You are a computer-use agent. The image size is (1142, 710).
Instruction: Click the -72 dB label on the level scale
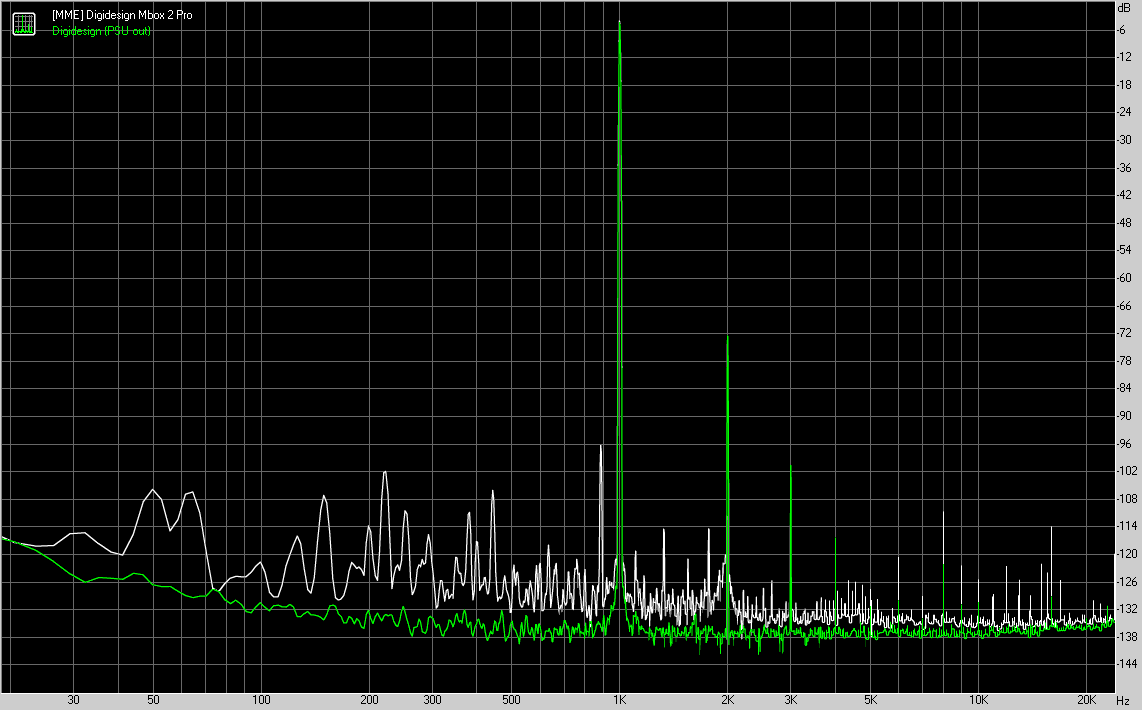pyautogui.click(x=1127, y=333)
